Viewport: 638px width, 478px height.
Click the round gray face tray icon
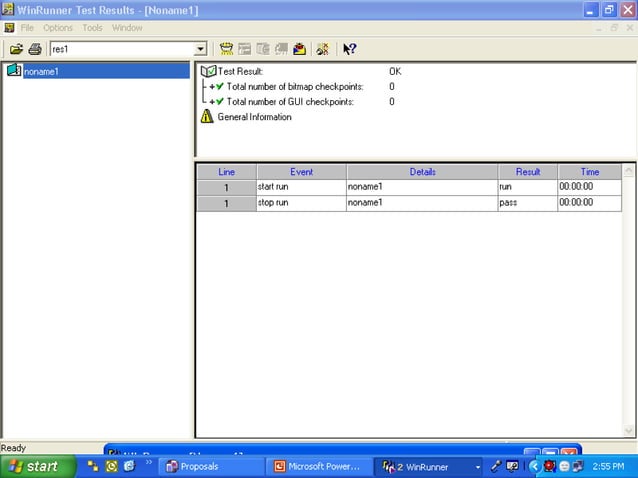[x=564, y=466]
